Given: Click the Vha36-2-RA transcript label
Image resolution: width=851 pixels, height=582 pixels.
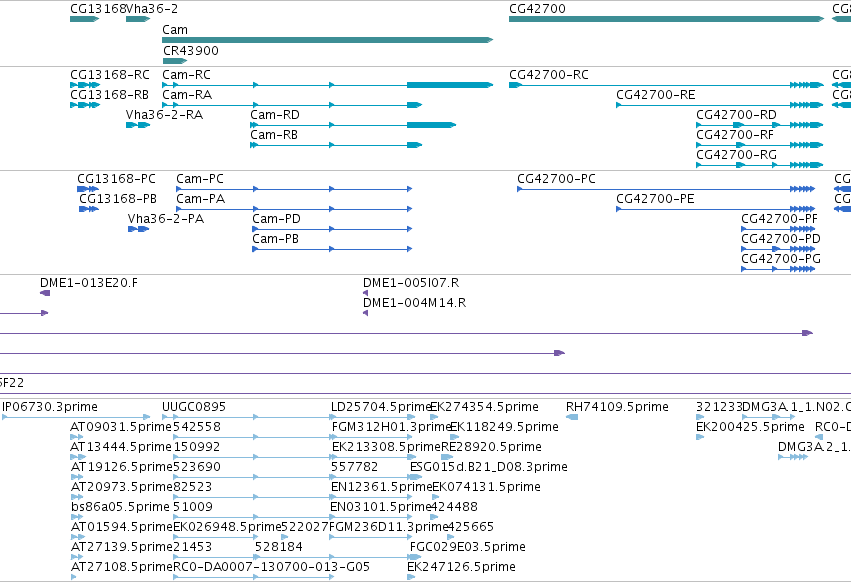Looking at the screenshot, I should point(164,115).
